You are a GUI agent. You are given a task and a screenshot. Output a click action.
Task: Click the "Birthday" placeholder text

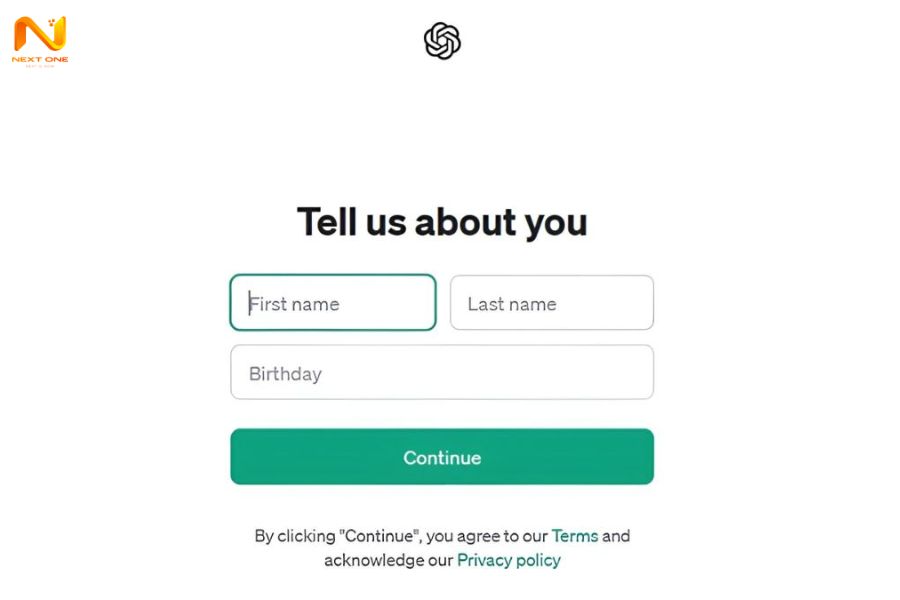pos(285,374)
